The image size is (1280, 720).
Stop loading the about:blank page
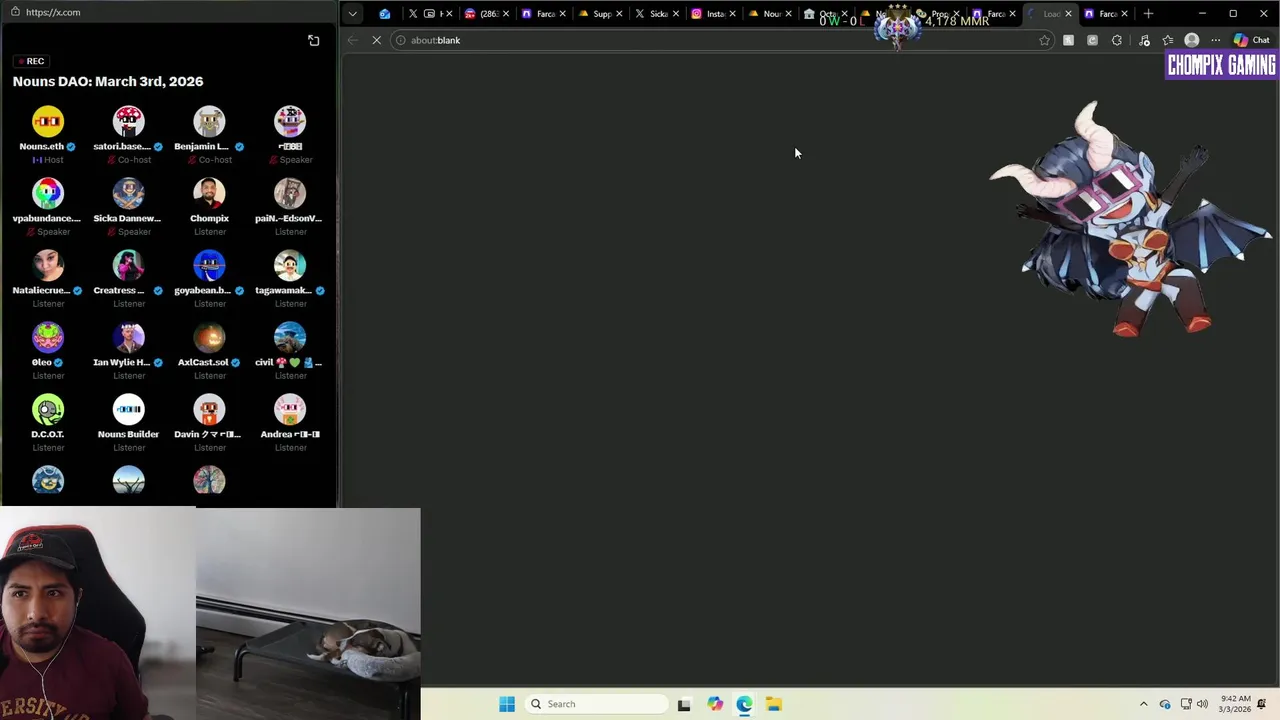tap(376, 40)
